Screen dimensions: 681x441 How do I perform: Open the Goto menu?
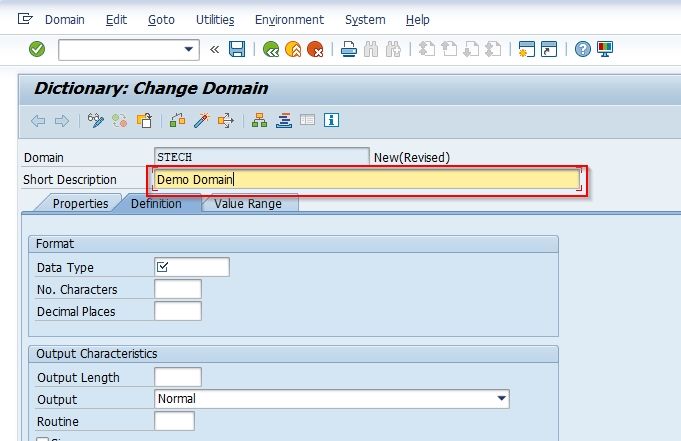click(x=161, y=20)
